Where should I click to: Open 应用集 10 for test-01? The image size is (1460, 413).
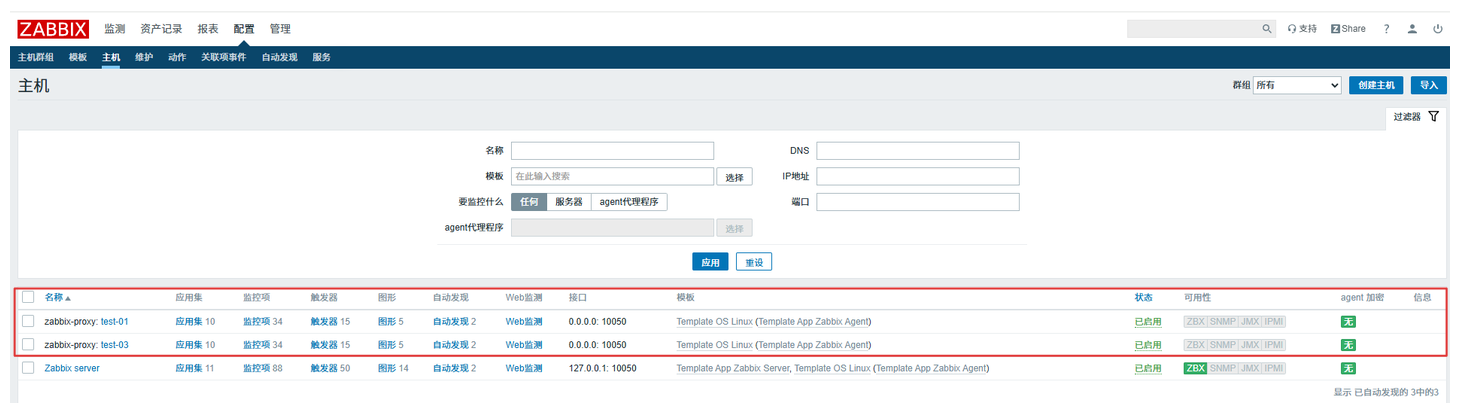(x=195, y=322)
